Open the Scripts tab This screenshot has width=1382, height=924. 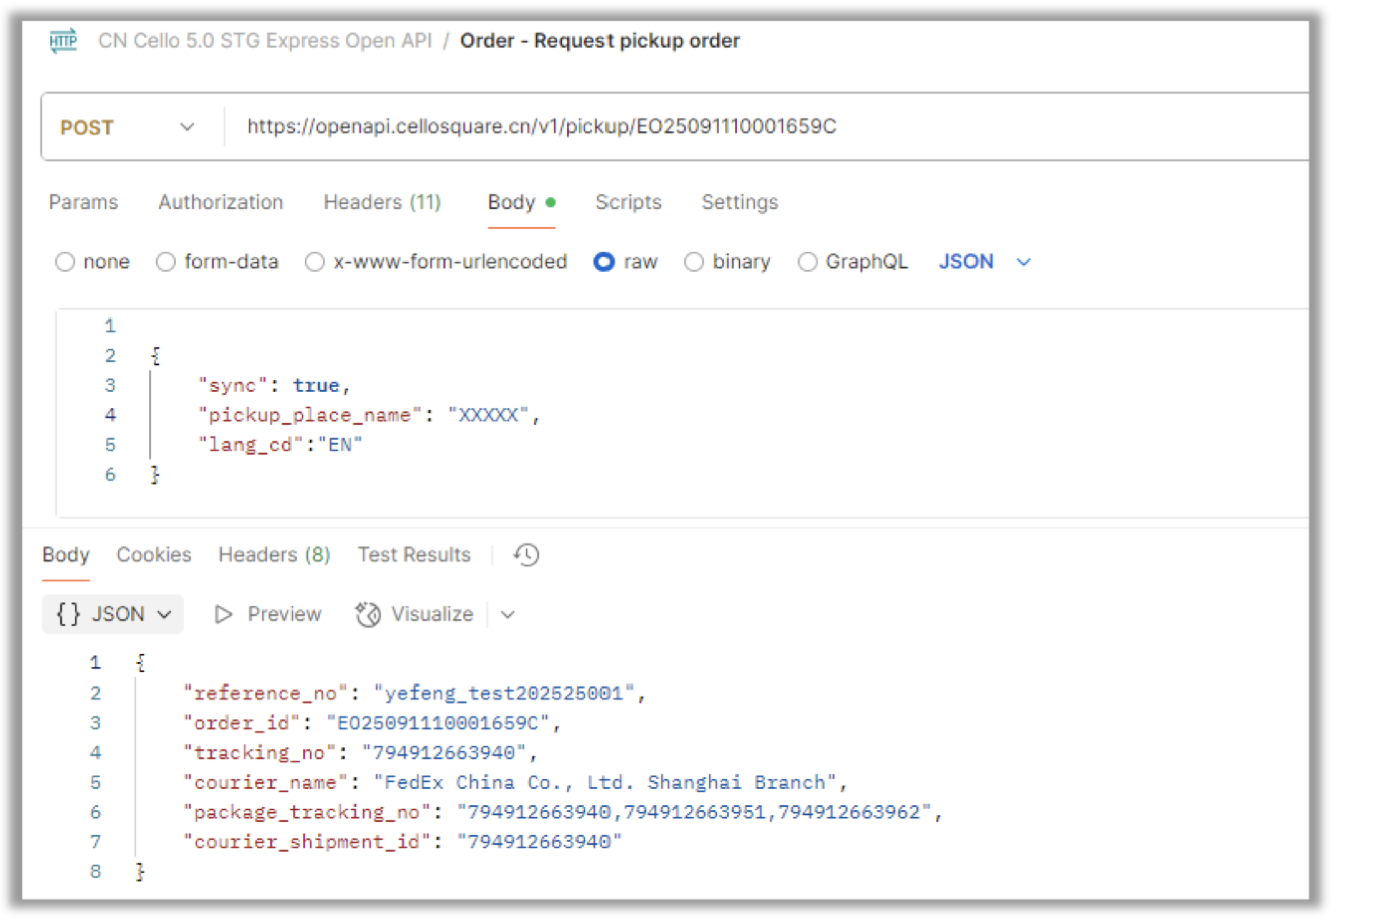(628, 202)
